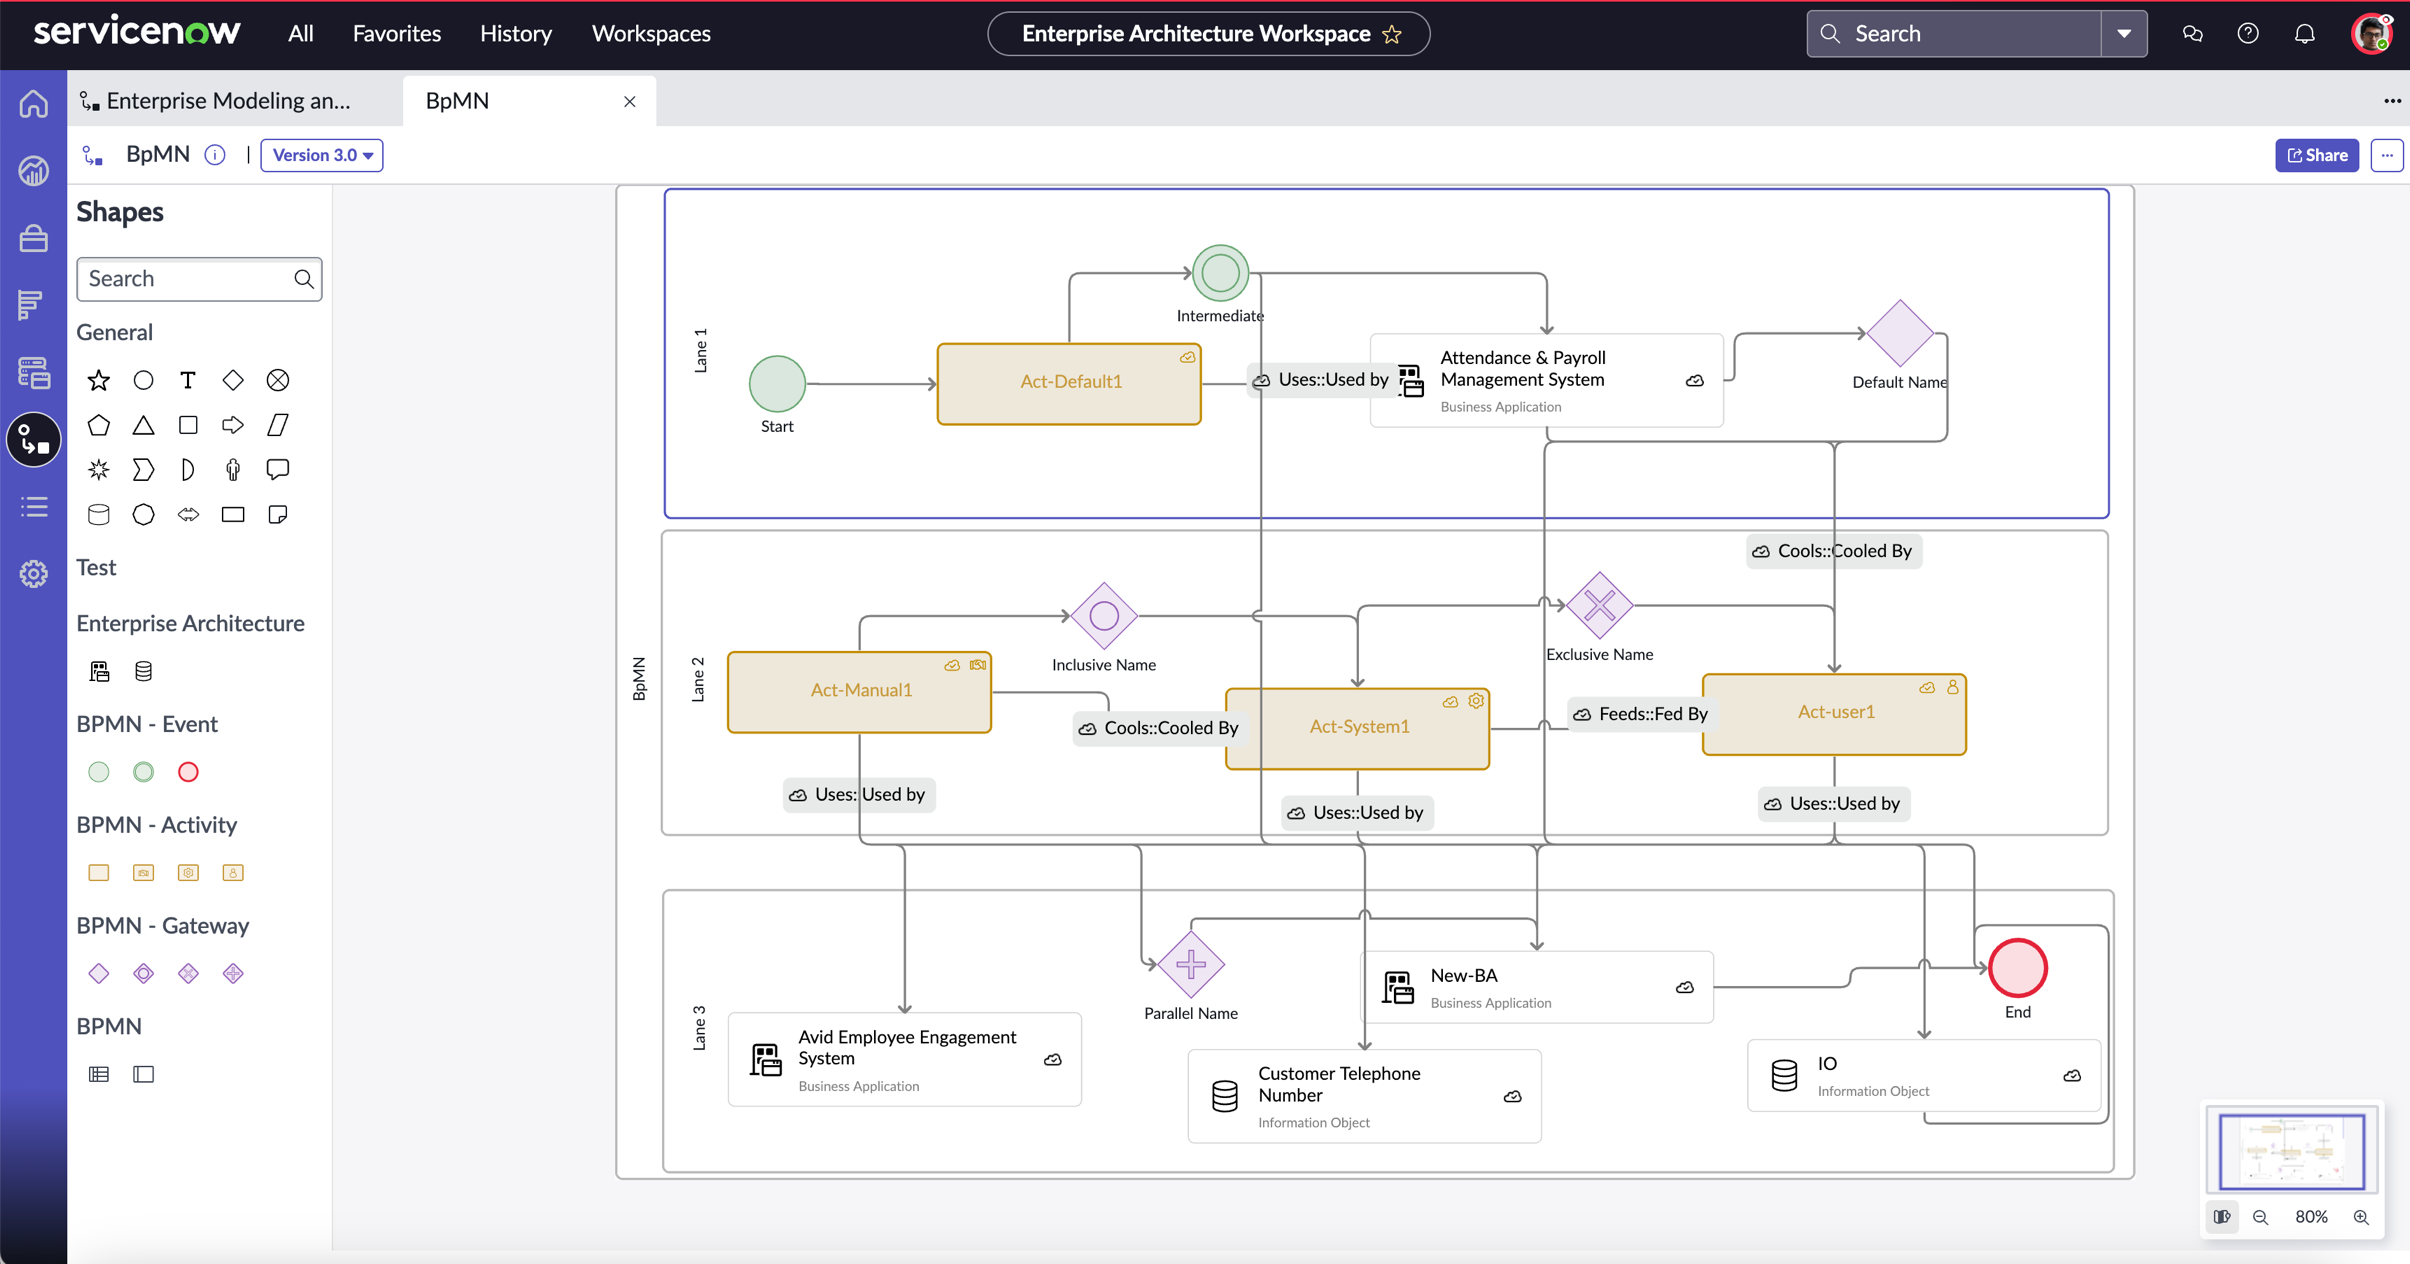Select the speech bubble callout shape
2410x1264 pixels.
tap(278, 469)
